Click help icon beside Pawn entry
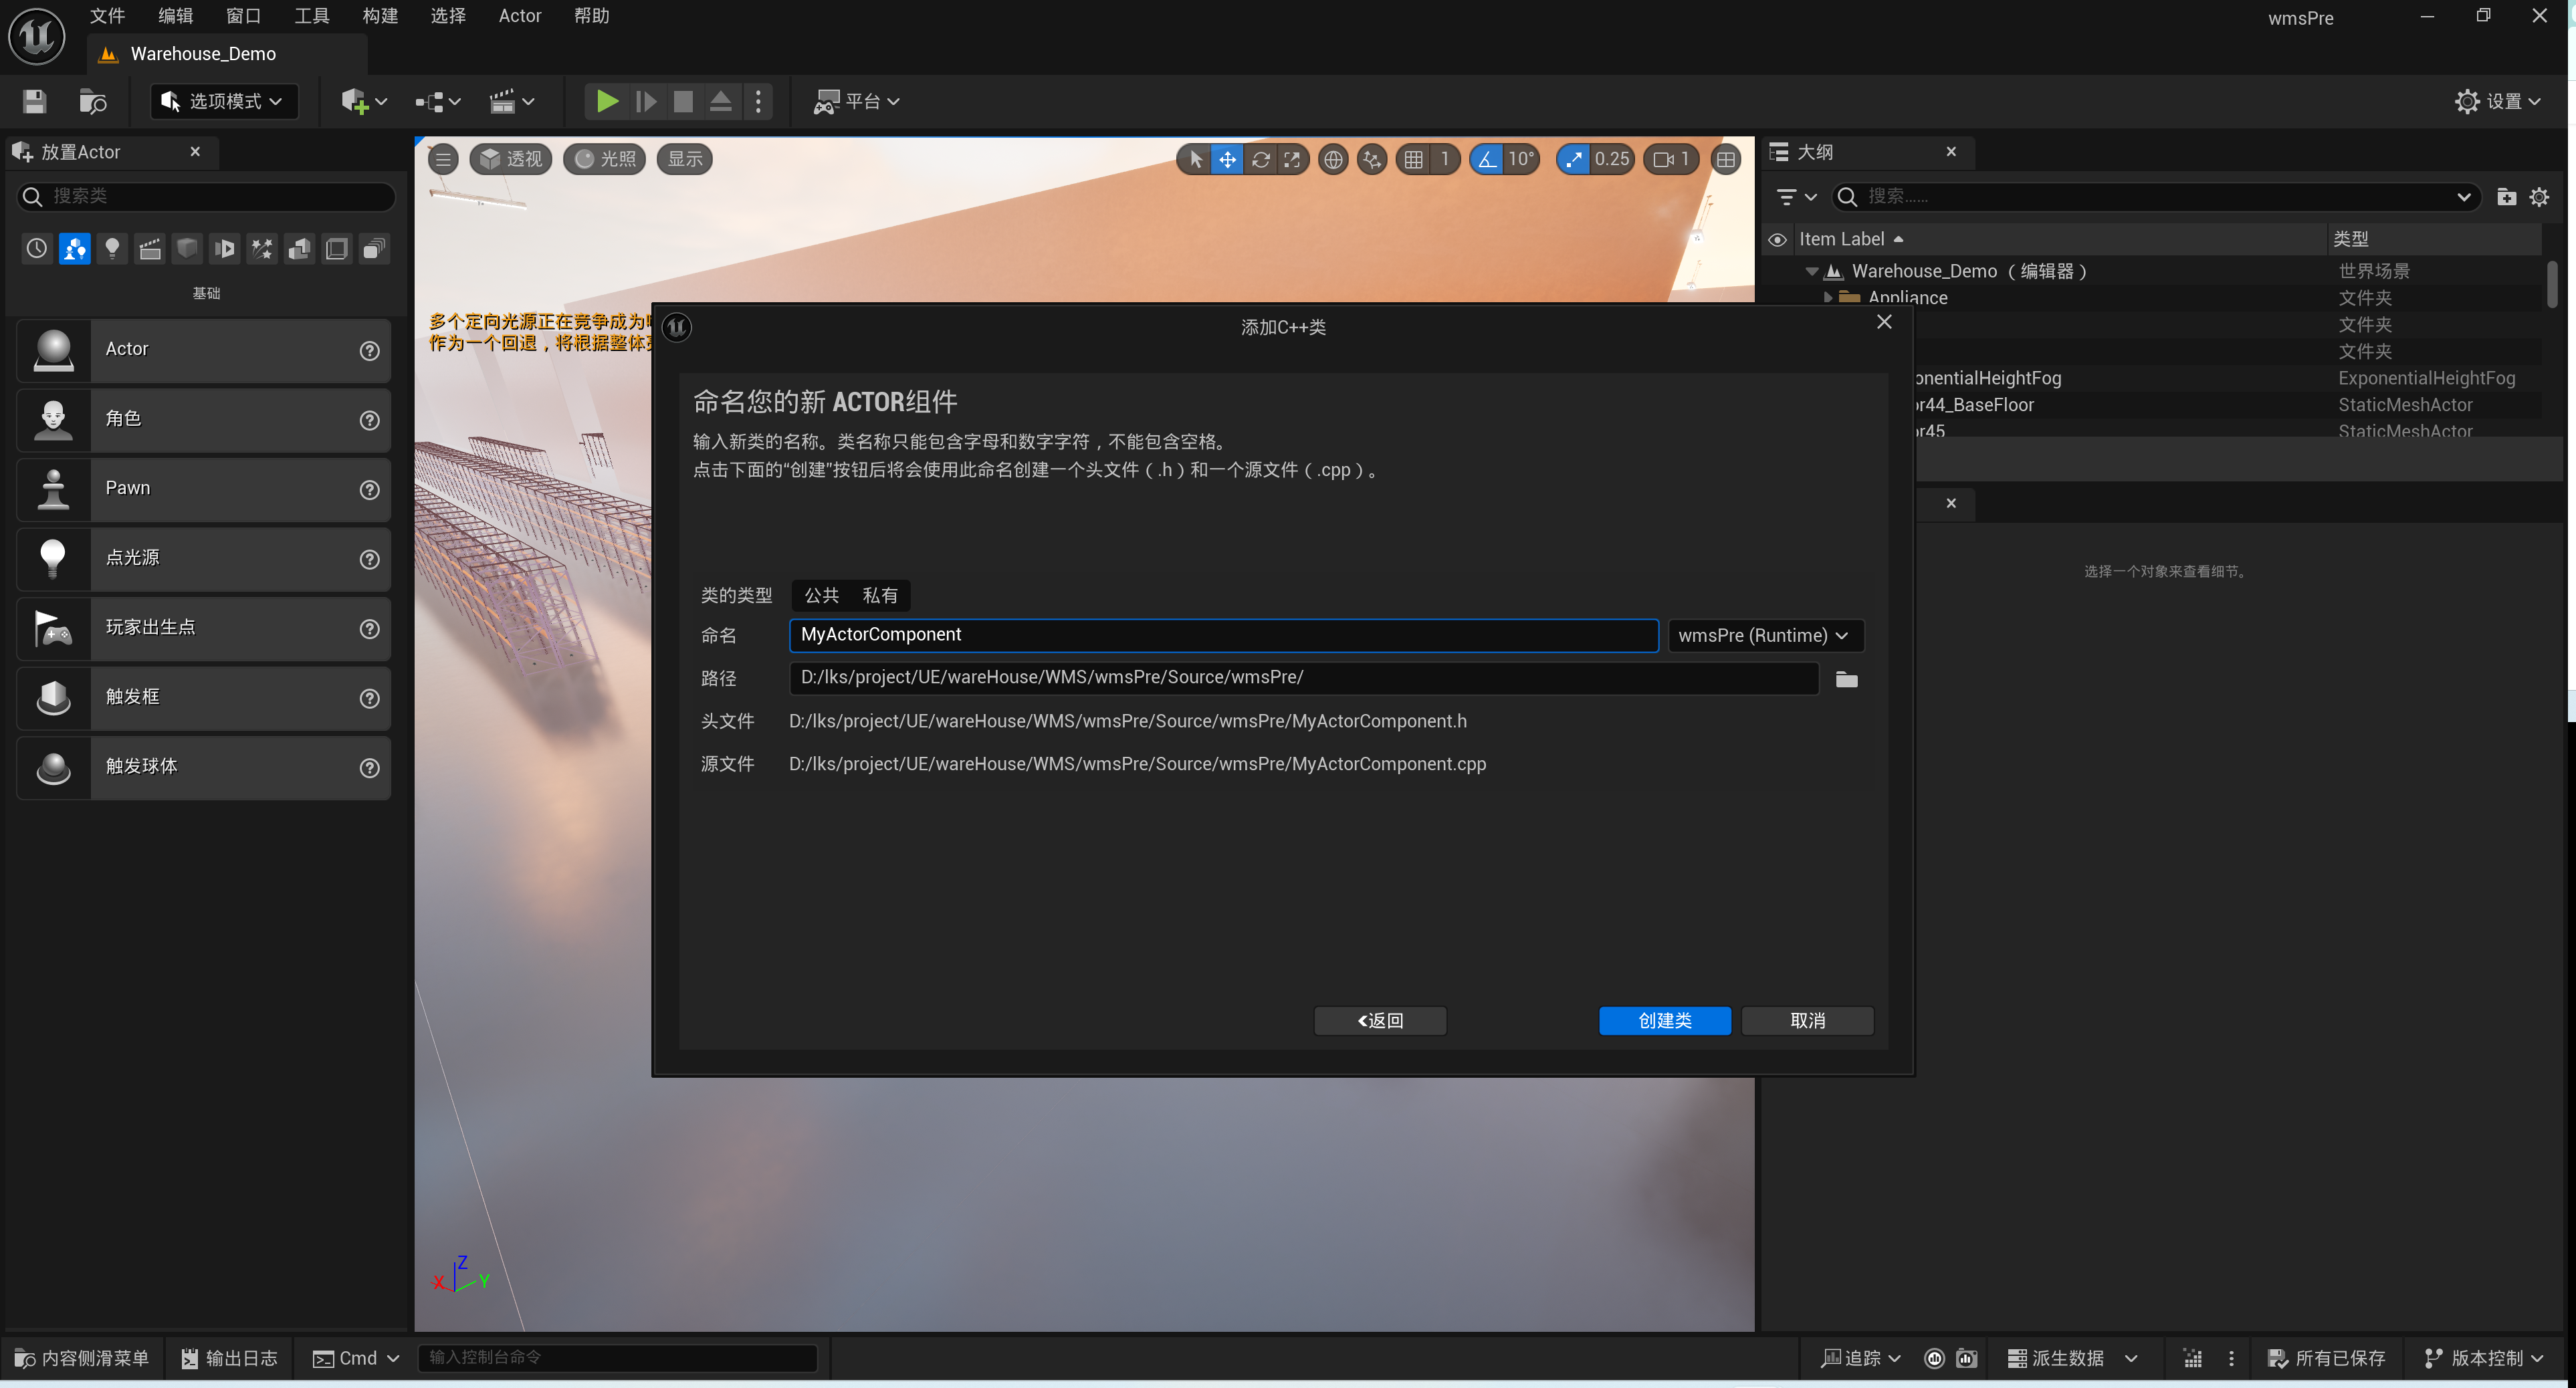Screen dimensions: 2576x1388 pos(369,489)
